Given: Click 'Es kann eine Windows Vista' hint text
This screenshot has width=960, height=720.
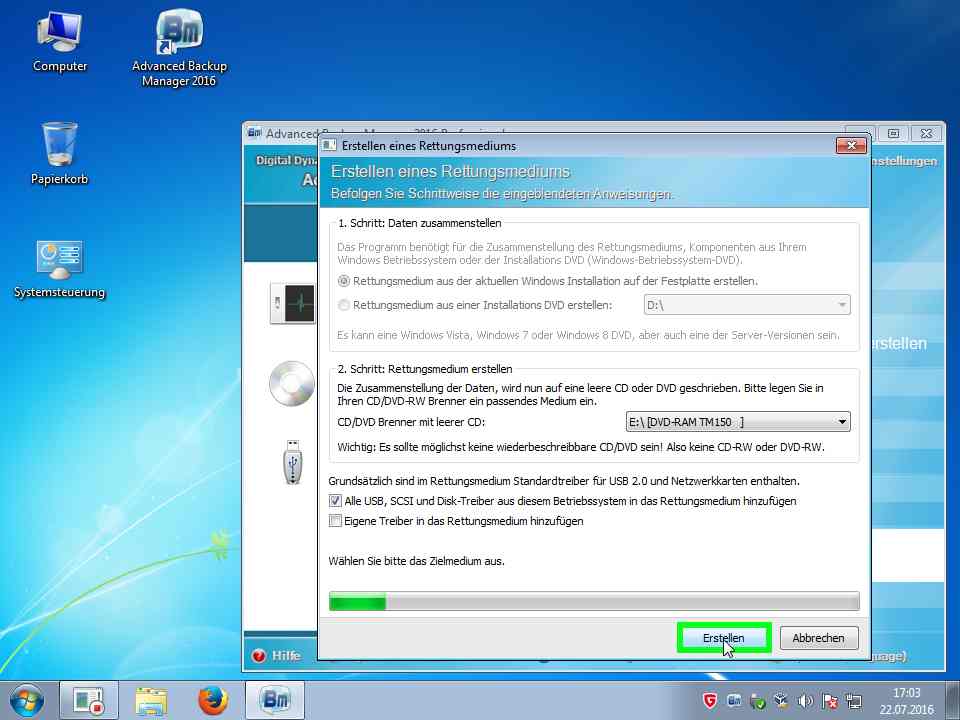Looking at the screenshot, I should pyautogui.click(x=588, y=336).
